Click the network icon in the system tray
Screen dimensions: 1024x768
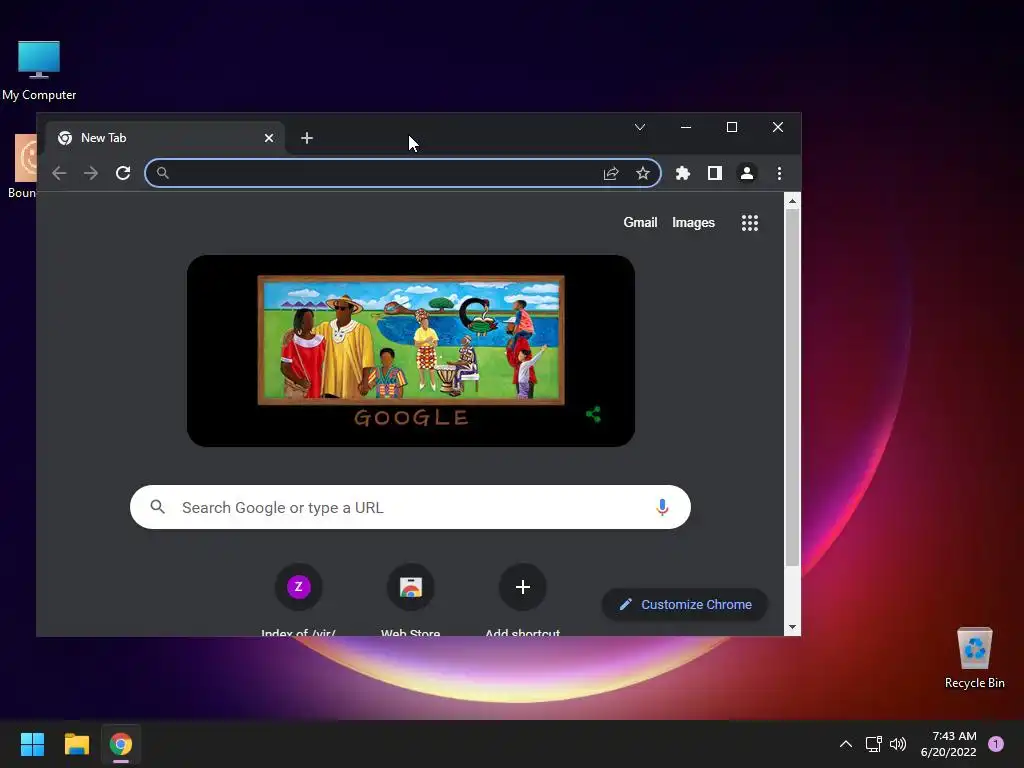(873, 744)
